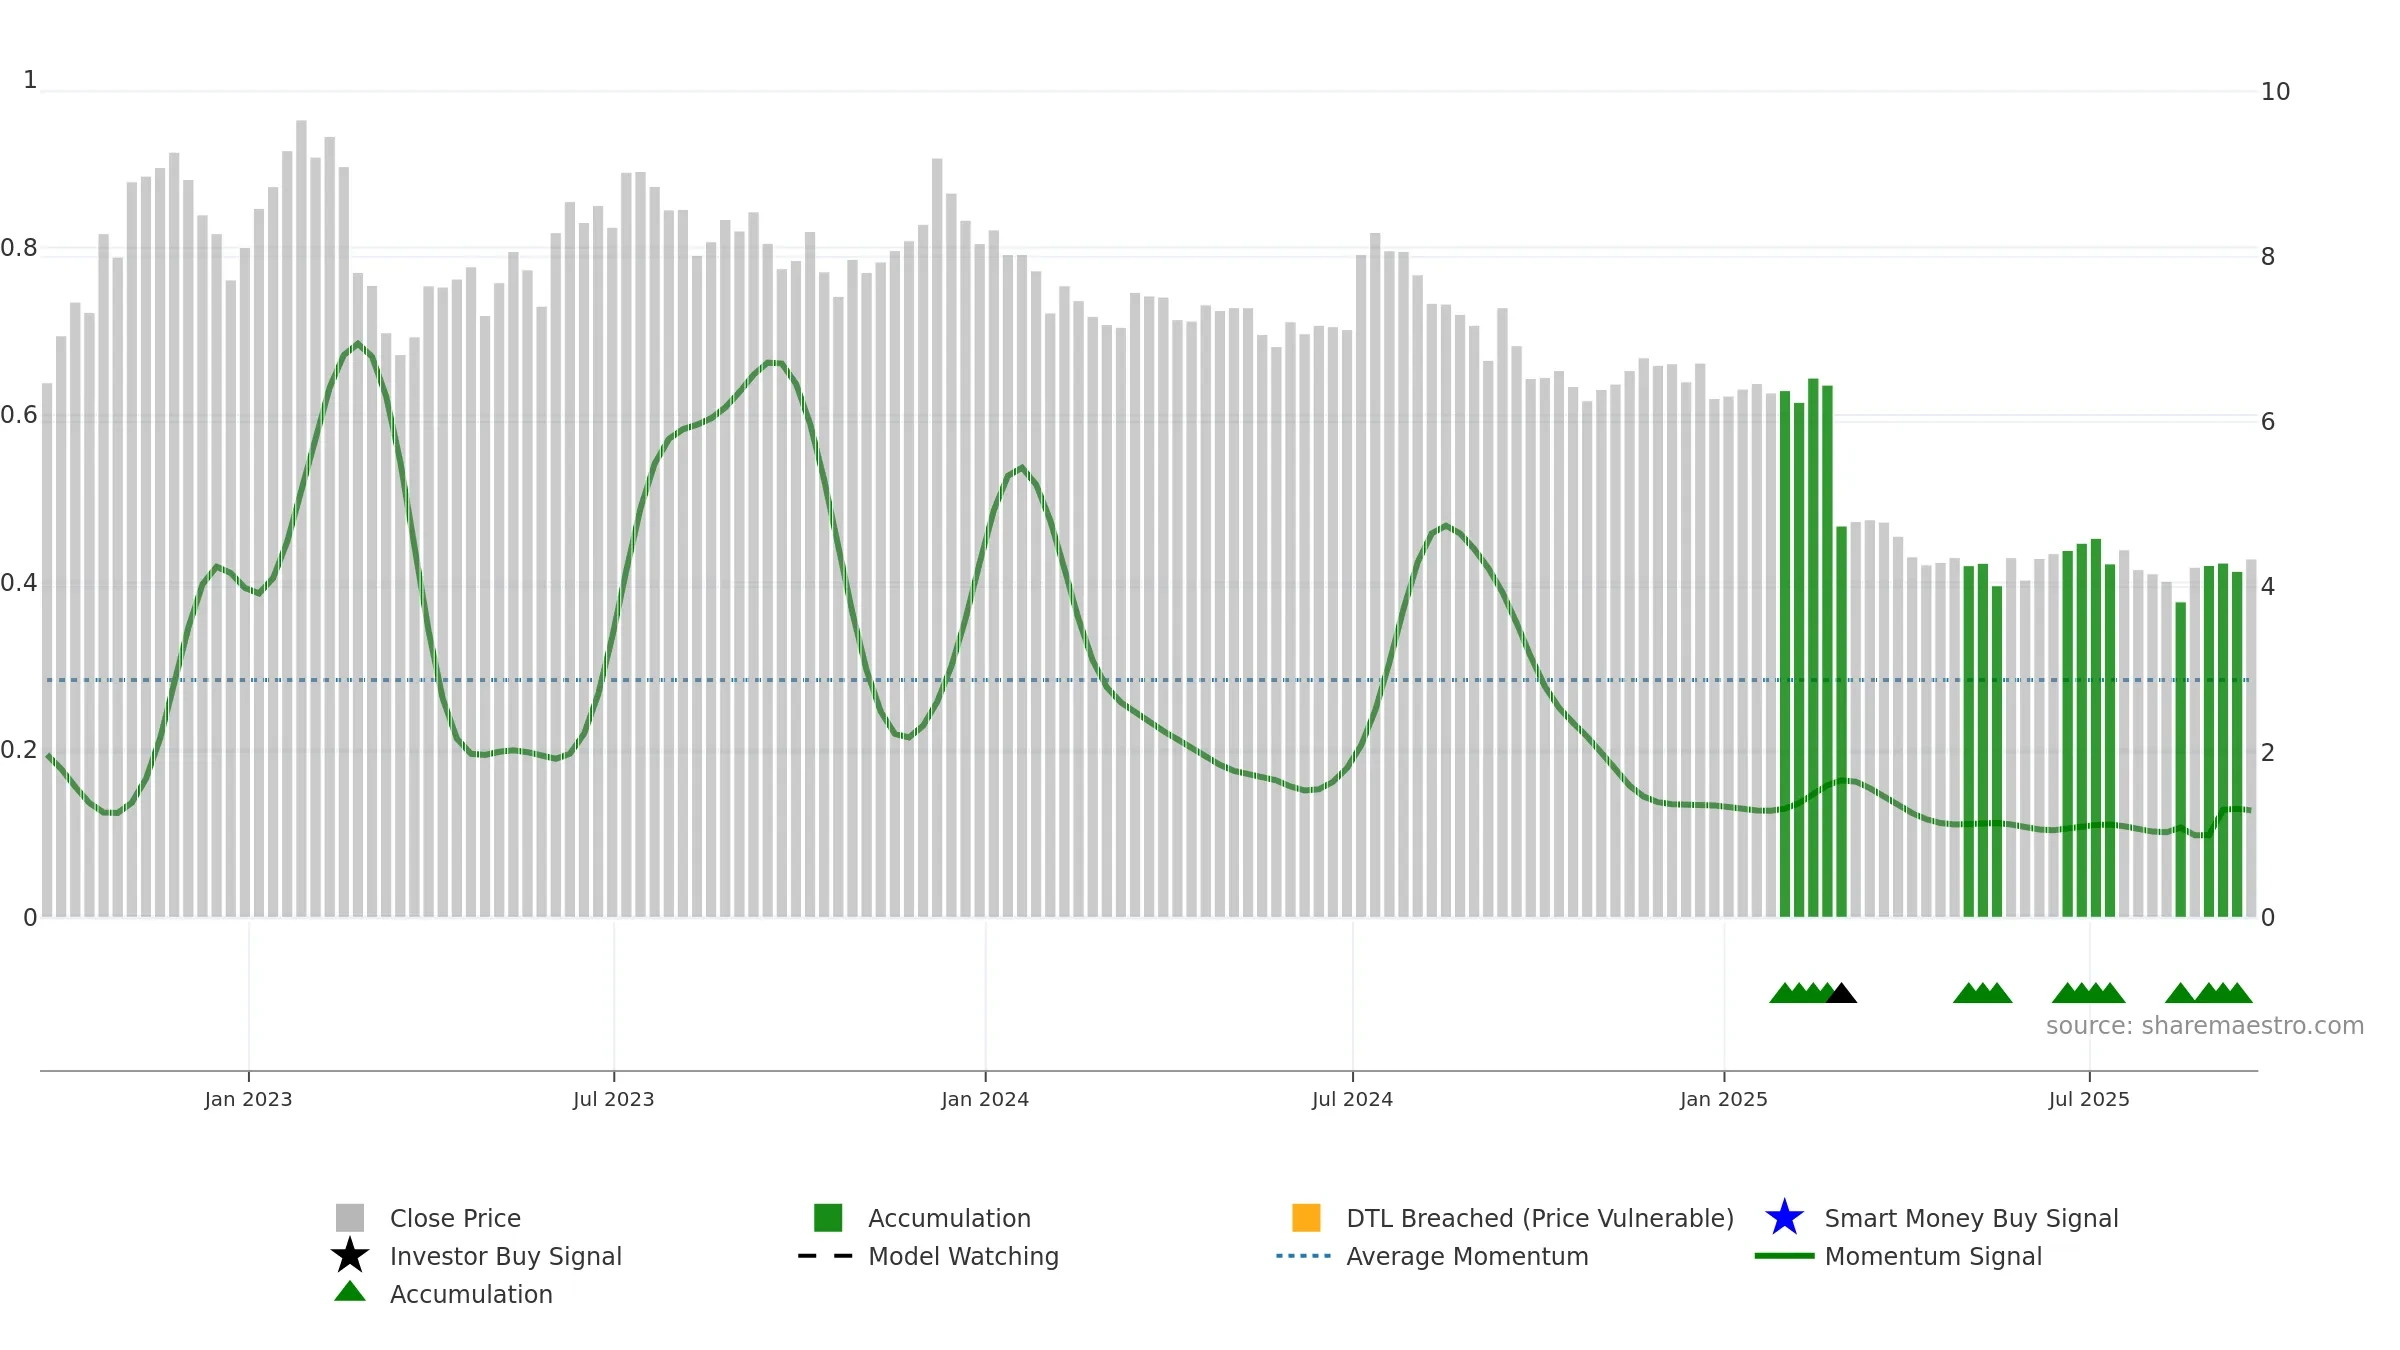The image size is (2400, 1350).
Task: Click the last green accumulation triangle marker
Action: pos(2237,993)
